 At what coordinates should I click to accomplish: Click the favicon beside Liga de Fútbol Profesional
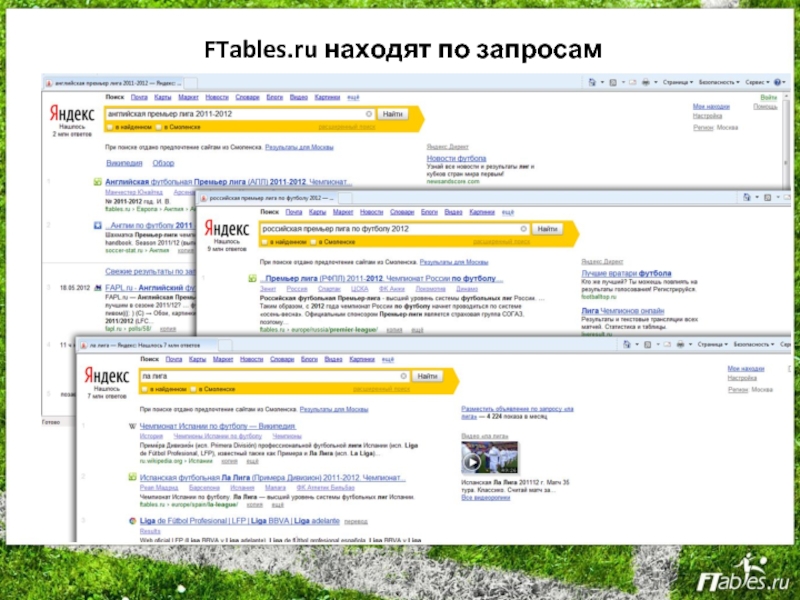132,521
